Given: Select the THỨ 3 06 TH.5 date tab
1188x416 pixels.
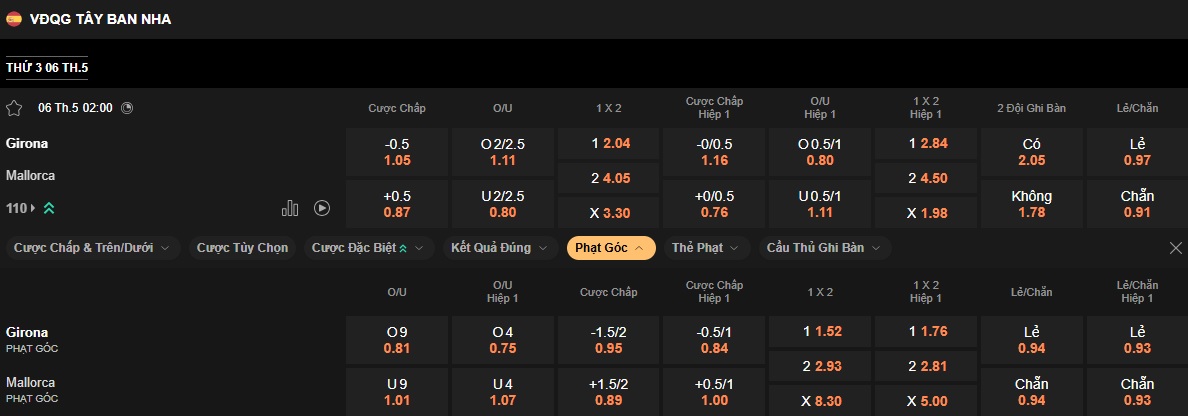Looking at the screenshot, I should point(47,67).
